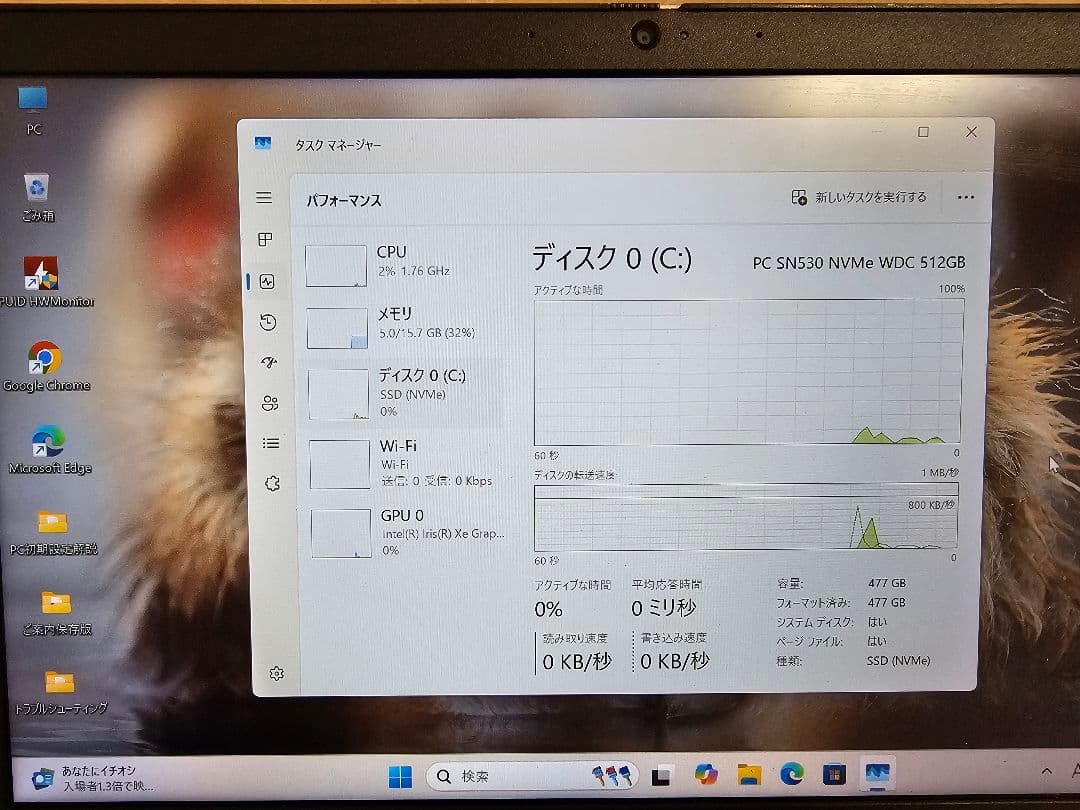1080x810 pixels.
Task: Expand the Task Manager navigation sidebar
Action: click(x=264, y=197)
